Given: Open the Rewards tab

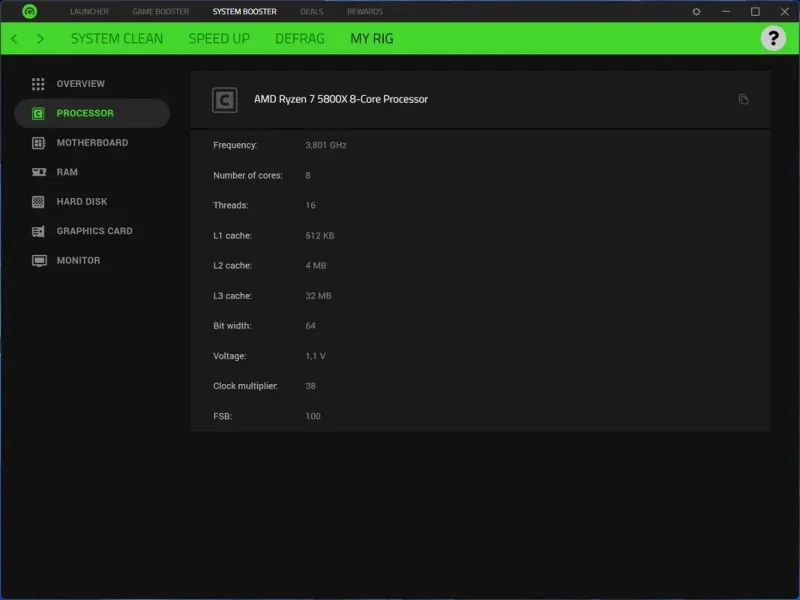Looking at the screenshot, I should coord(365,11).
